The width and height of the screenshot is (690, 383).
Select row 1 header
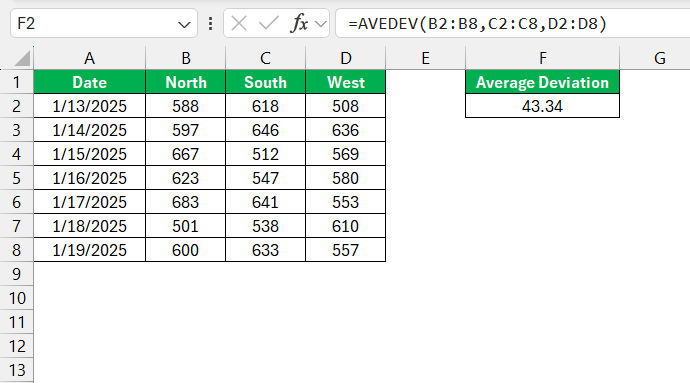click(x=17, y=82)
